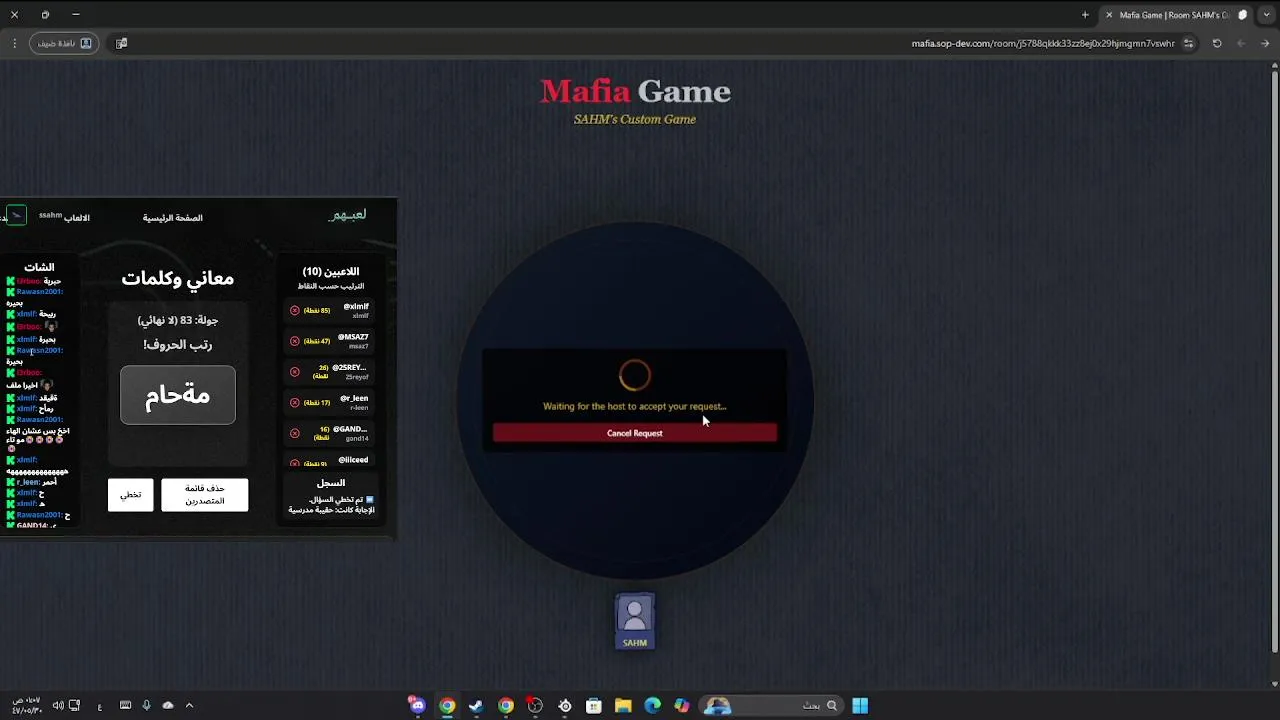Open Steam from the taskbar
The height and width of the screenshot is (720, 1280).
point(476,706)
